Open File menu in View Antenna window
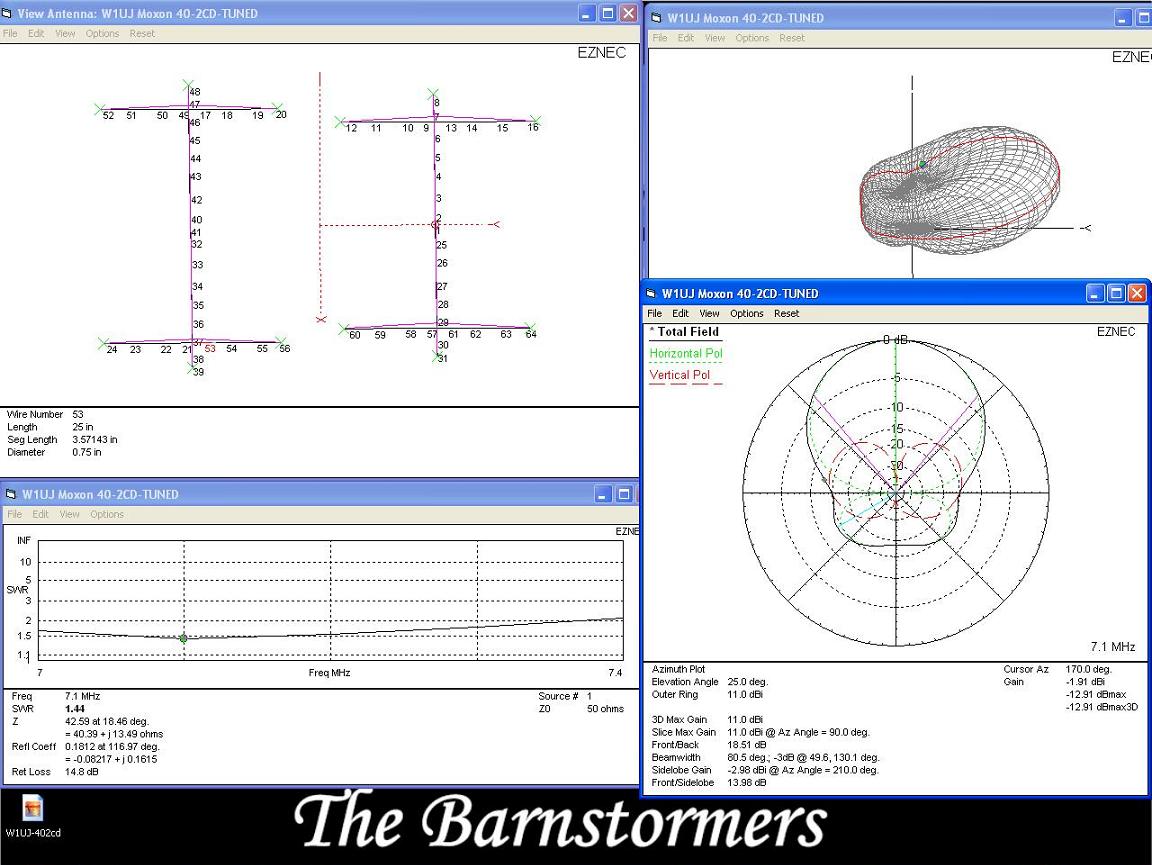The image size is (1152, 865). pos(10,34)
